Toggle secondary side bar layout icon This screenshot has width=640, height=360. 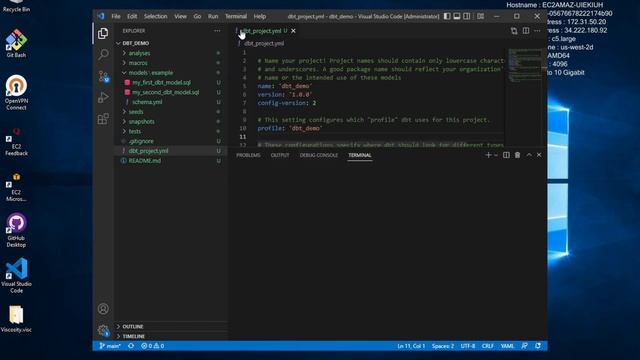467,16
